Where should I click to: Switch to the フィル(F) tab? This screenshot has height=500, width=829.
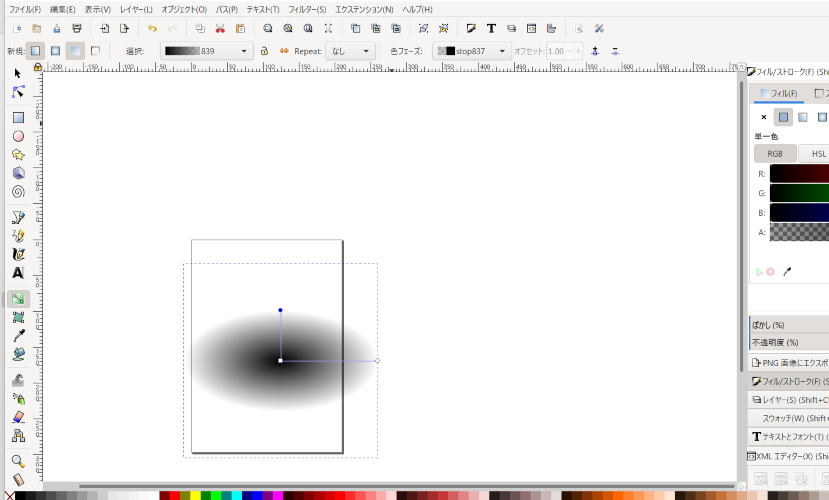point(778,94)
